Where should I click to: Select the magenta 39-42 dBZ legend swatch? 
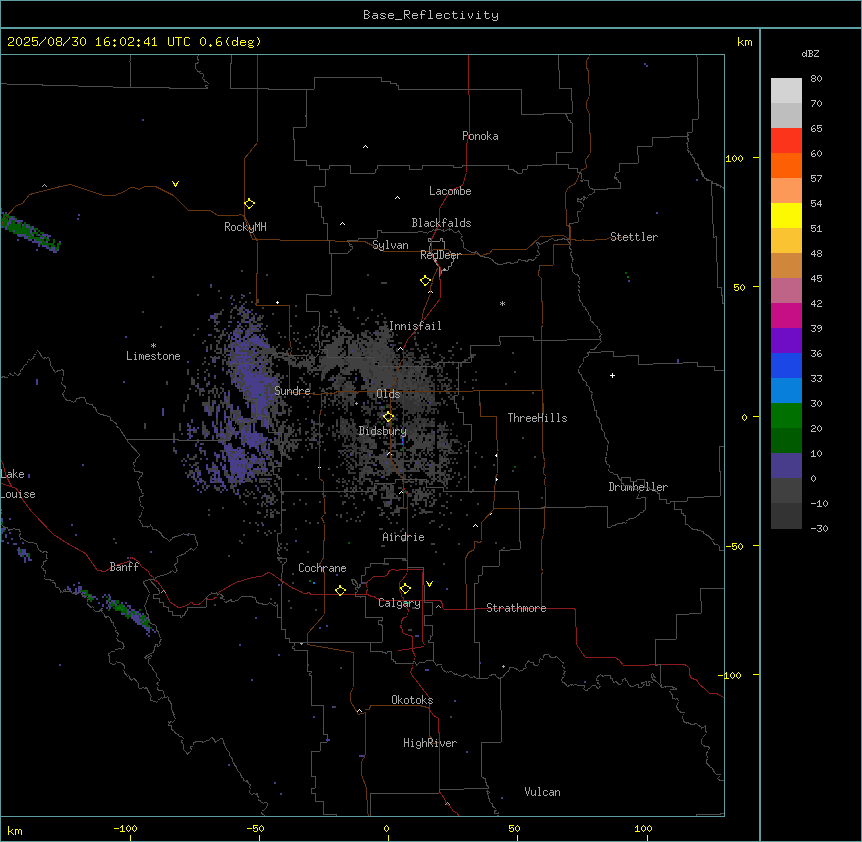point(786,315)
